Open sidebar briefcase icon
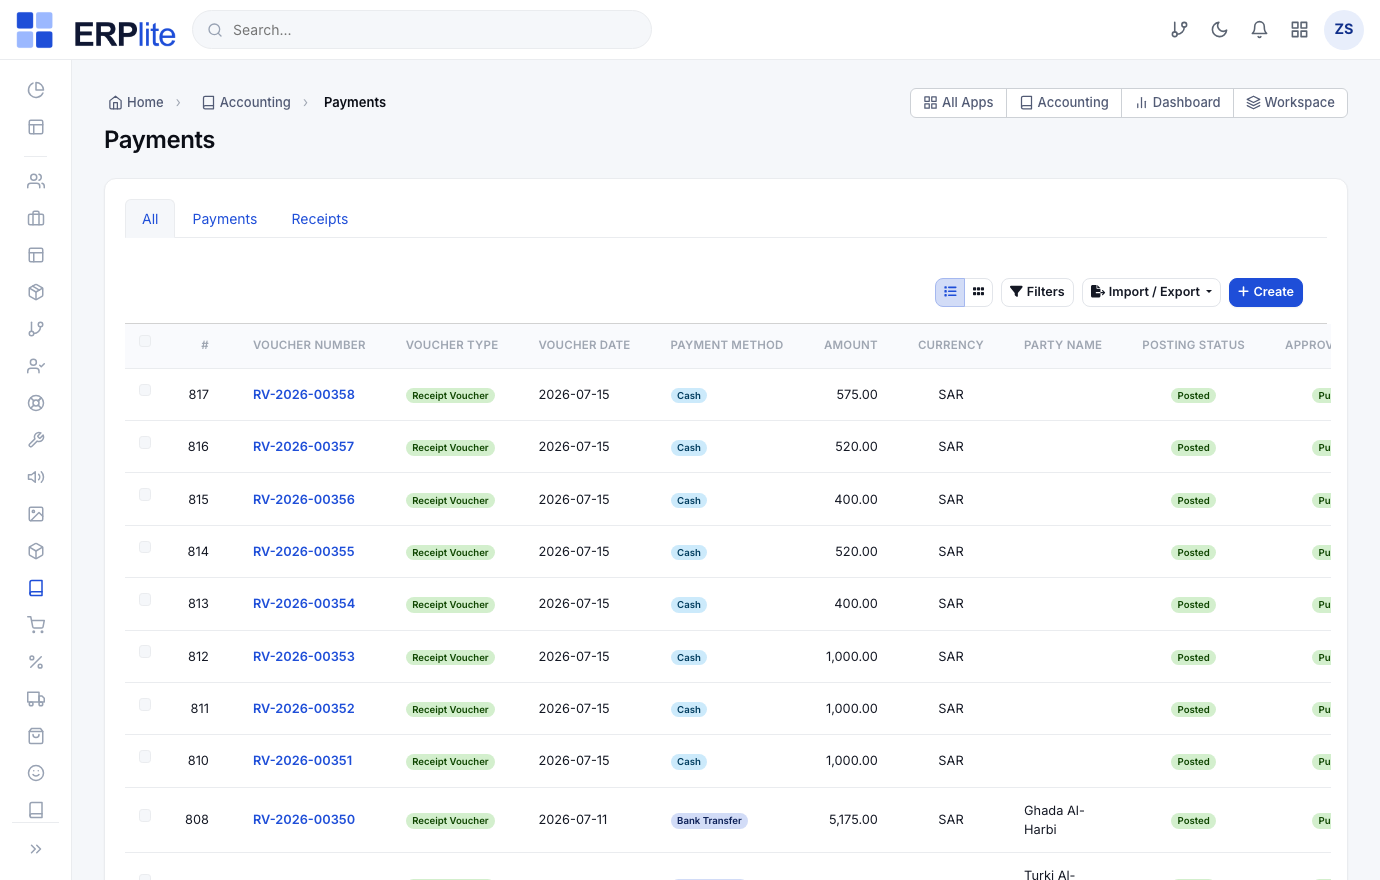 (x=36, y=218)
